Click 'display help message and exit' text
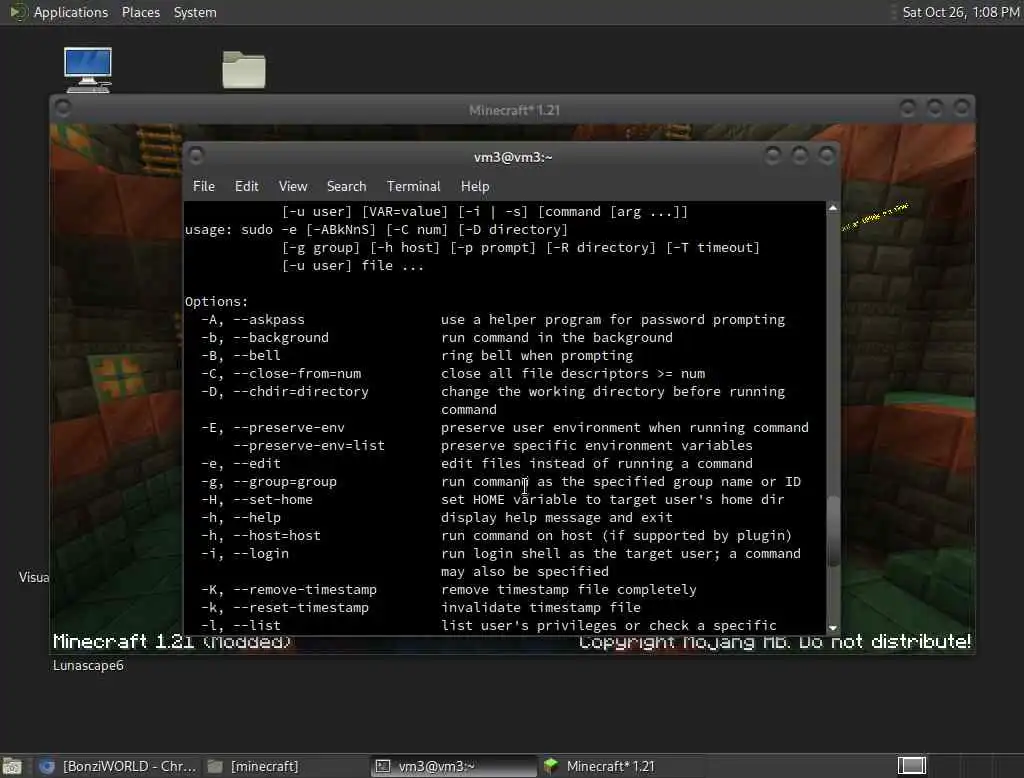1024x778 pixels. [x=556, y=517]
